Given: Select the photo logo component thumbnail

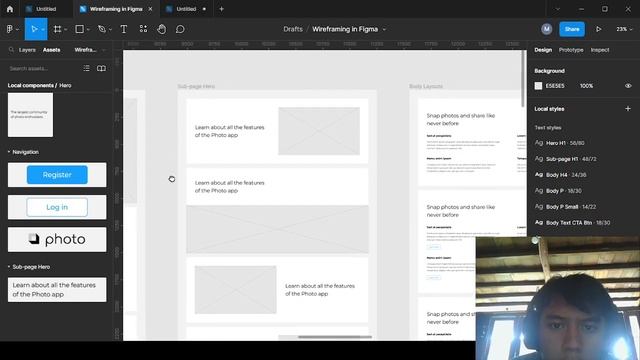Looking at the screenshot, I should click(x=57, y=240).
